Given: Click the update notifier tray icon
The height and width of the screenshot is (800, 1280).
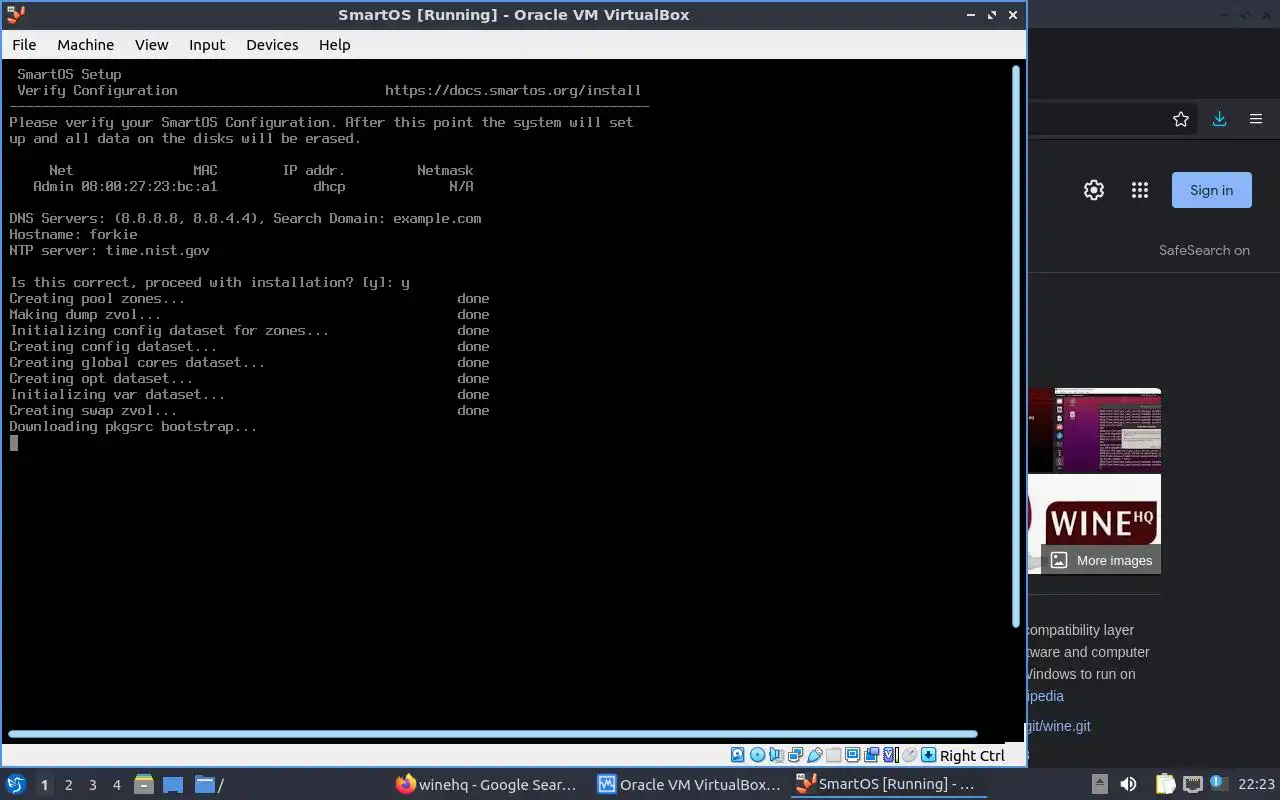Looking at the screenshot, I should click(x=1217, y=783).
